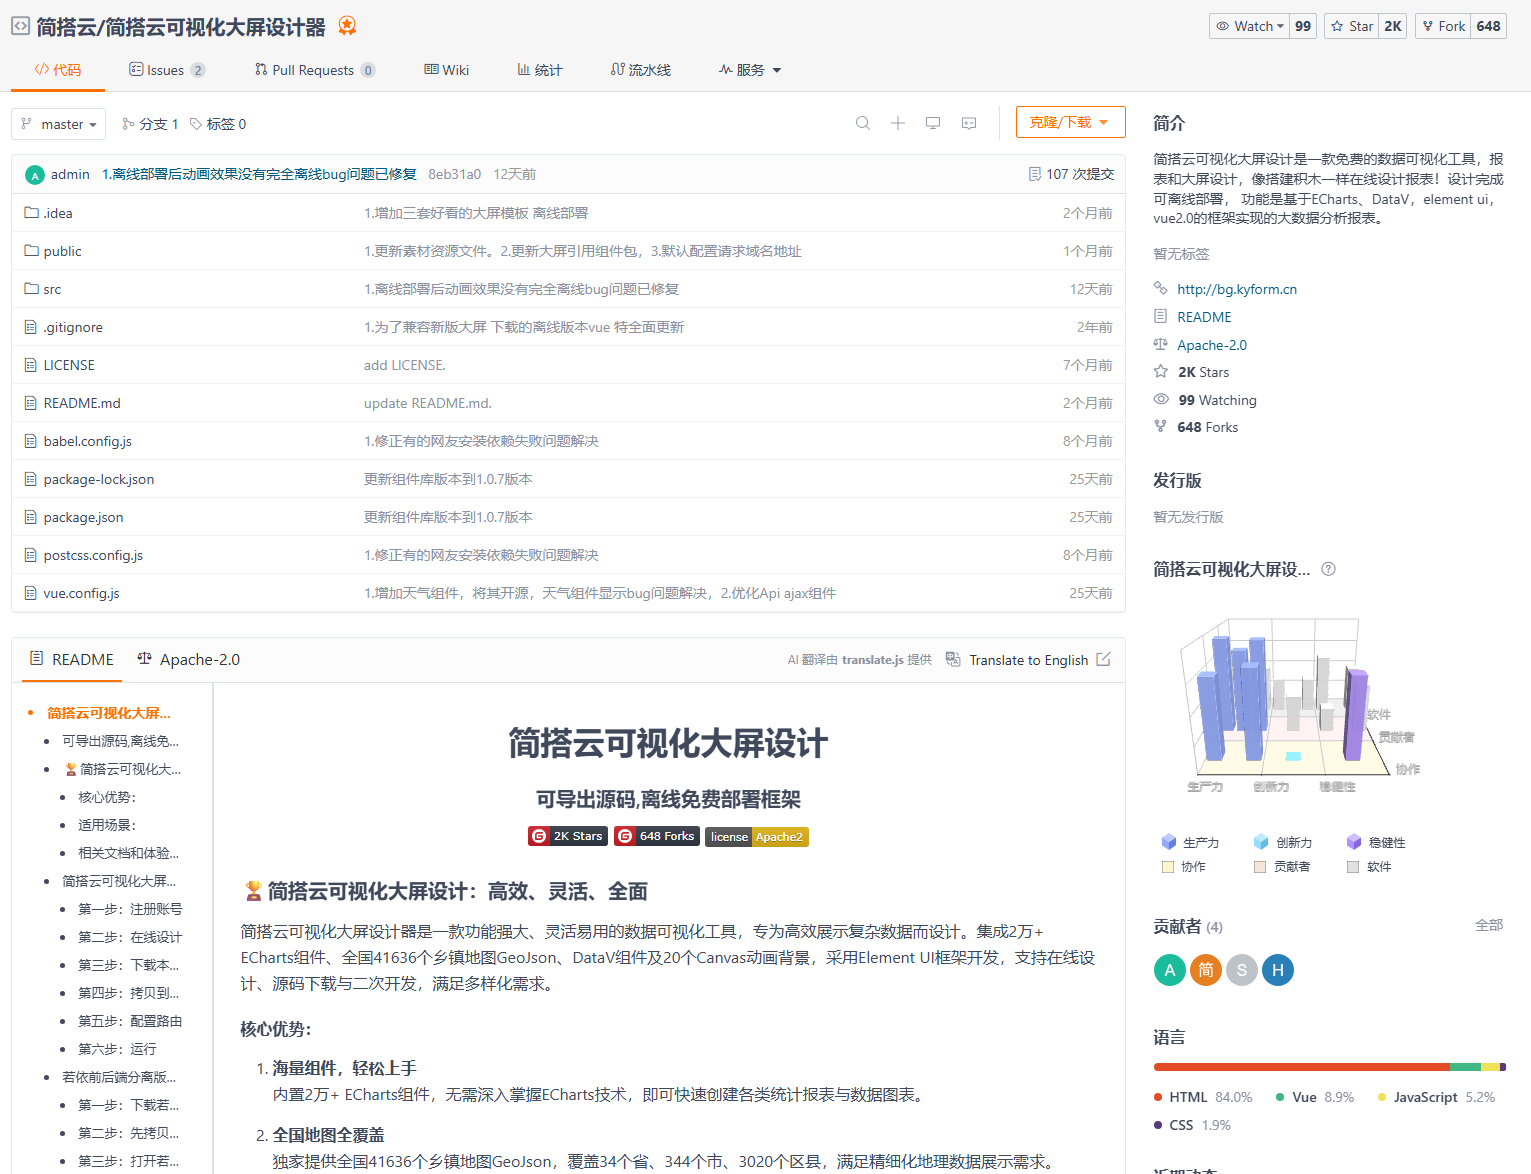Image resolution: width=1531 pixels, height=1174 pixels.
Task: Select the README tab above the document
Action: pos(72,660)
